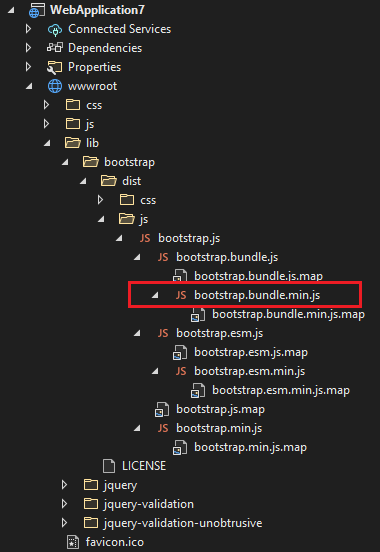The image size is (380, 552).
Task: Click the lib open-folder icon
Action: pos(73,143)
